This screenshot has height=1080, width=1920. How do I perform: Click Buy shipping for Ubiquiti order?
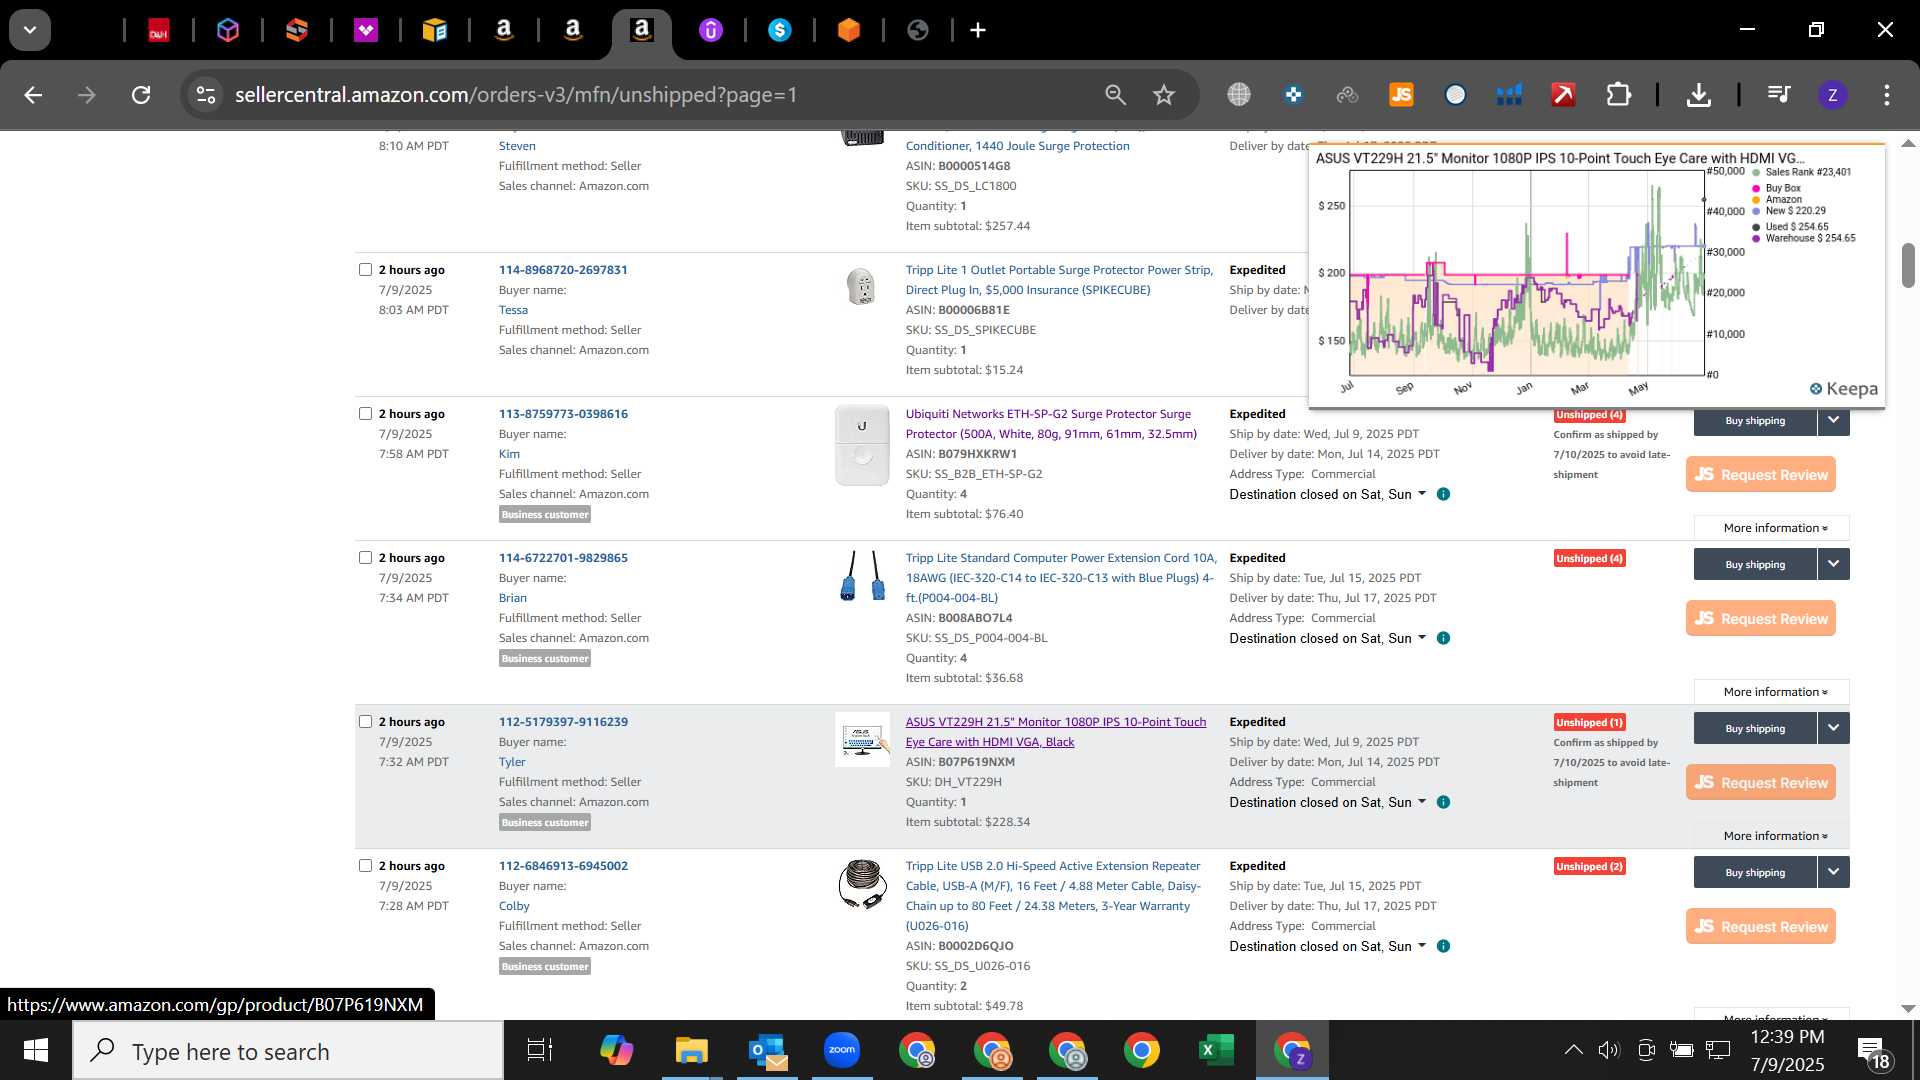click(x=1755, y=420)
